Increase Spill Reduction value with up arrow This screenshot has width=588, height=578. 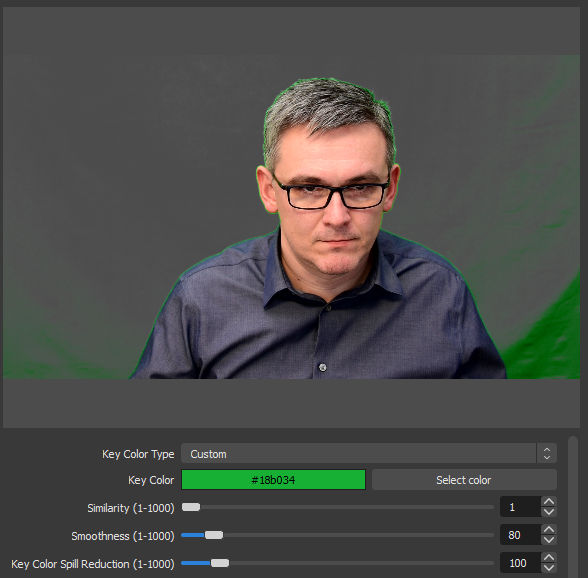click(x=549, y=557)
